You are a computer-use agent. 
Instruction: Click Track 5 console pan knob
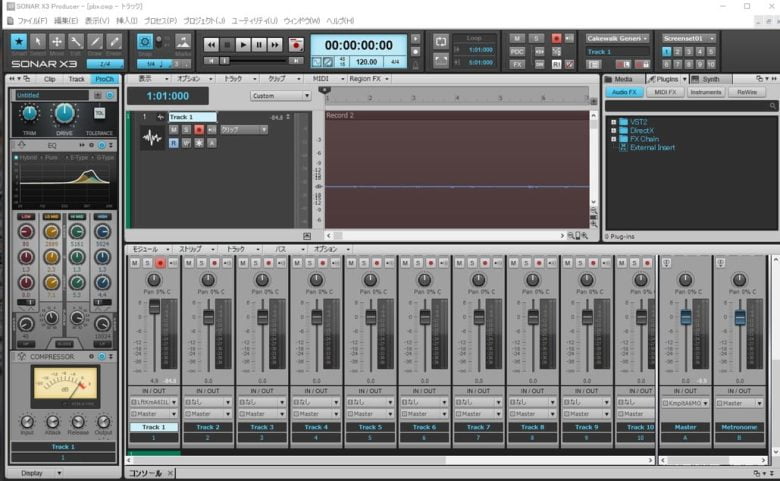click(x=370, y=280)
